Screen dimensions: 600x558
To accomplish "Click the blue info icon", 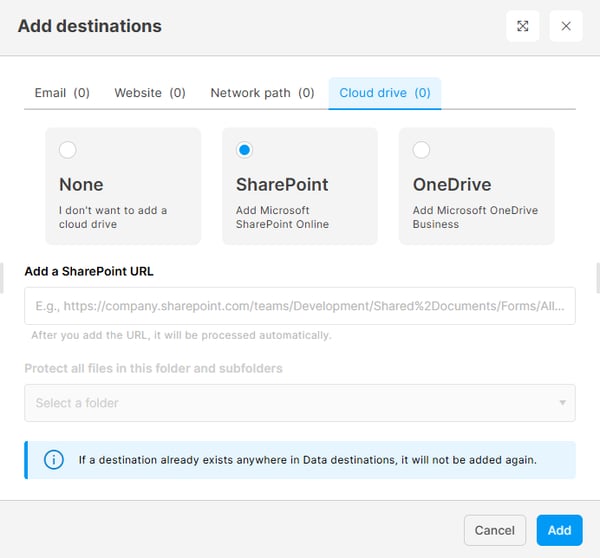I will [x=54, y=460].
